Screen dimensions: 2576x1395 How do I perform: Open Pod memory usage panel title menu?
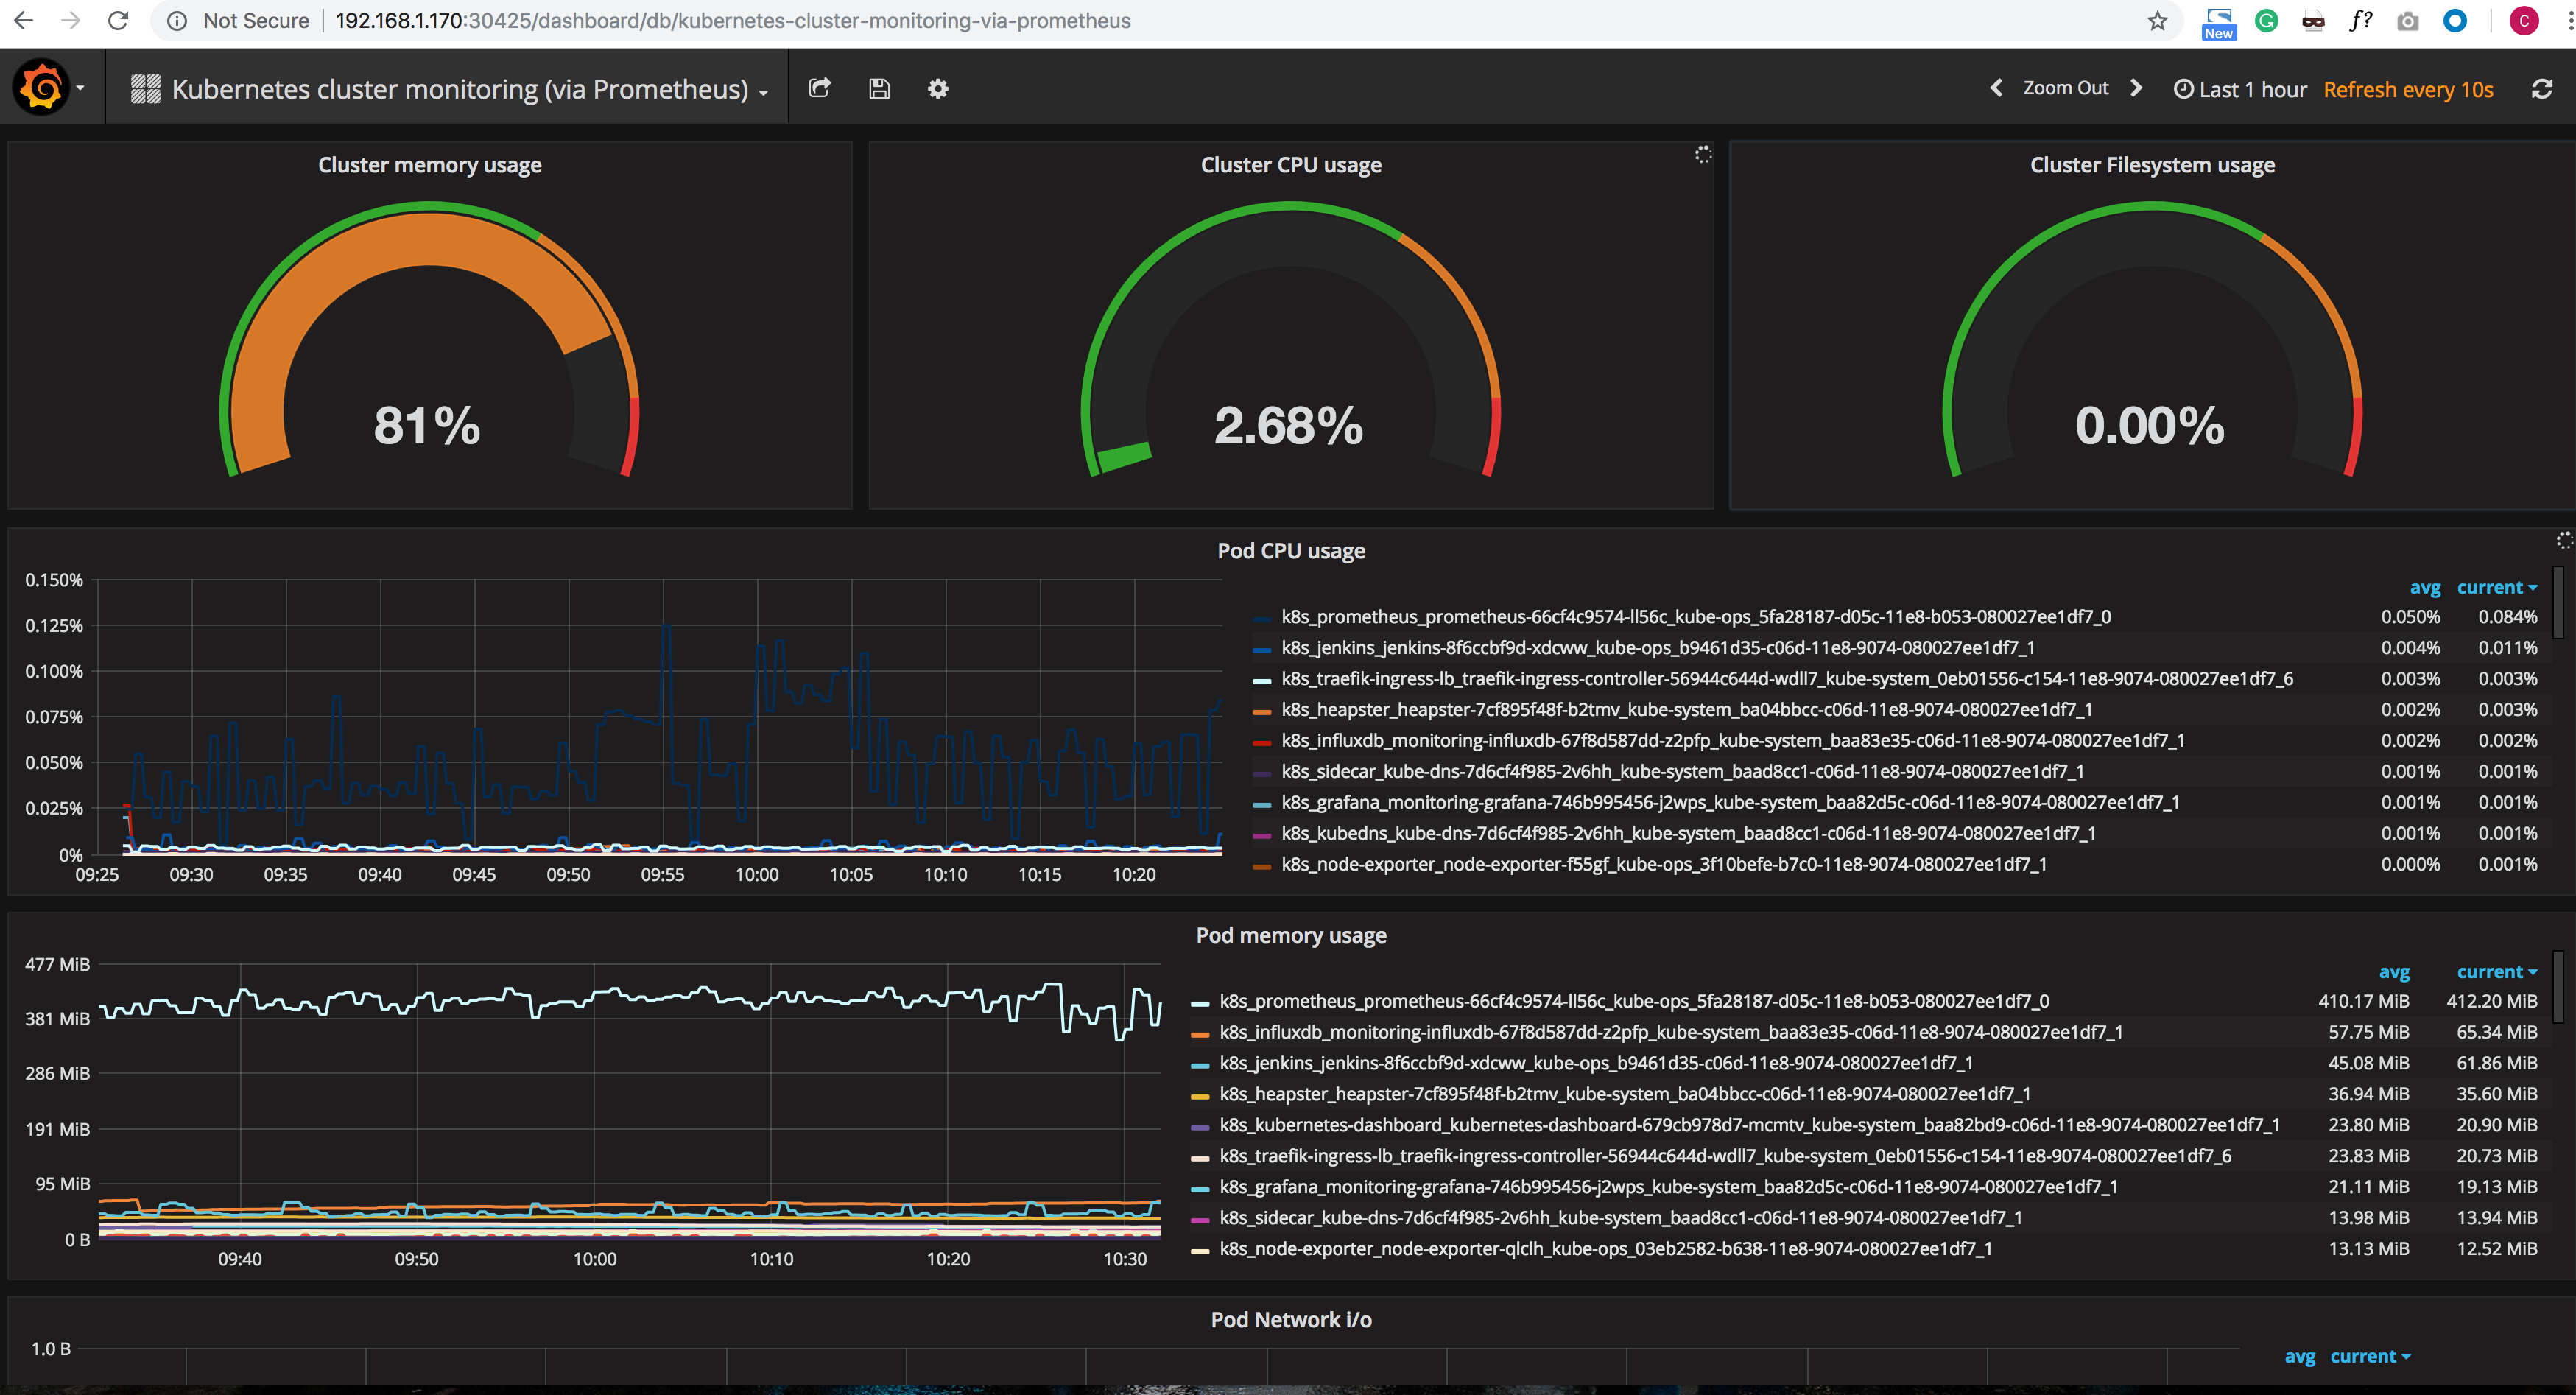click(x=1291, y=935)
